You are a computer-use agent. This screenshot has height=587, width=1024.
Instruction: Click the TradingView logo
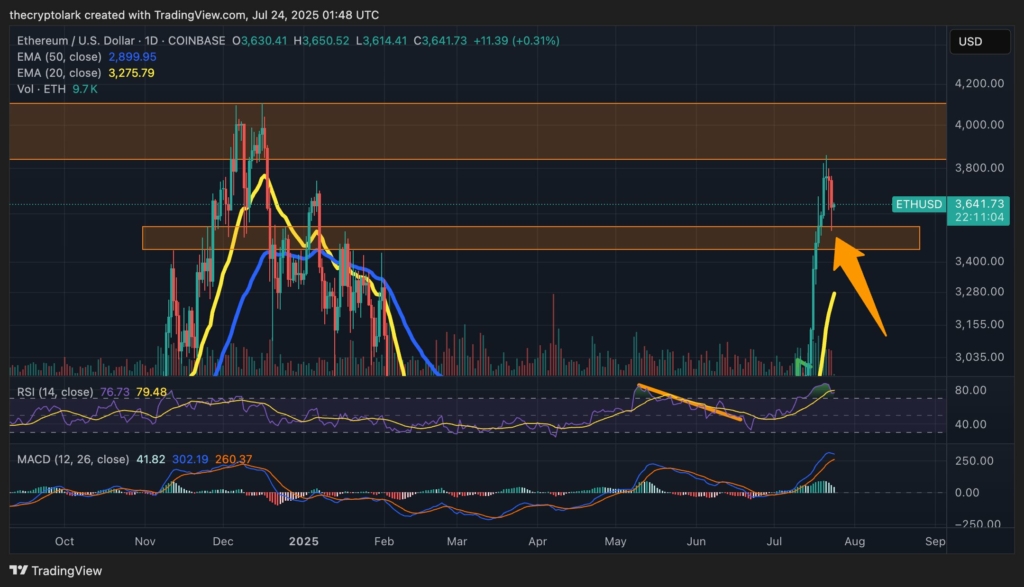click(56, 571)
